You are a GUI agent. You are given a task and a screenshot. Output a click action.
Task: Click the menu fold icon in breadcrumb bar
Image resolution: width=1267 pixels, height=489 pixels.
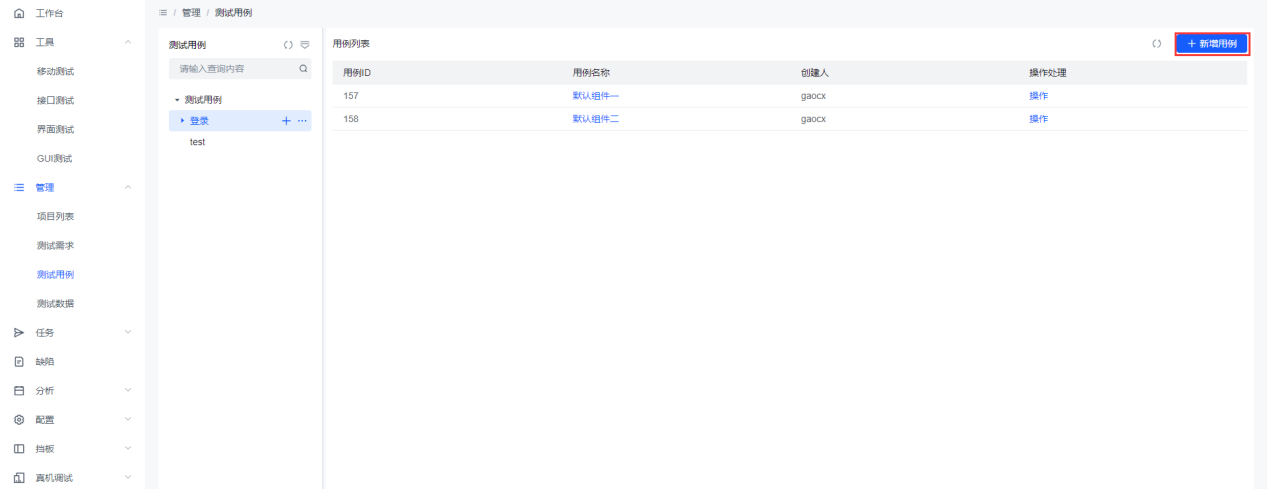(x=163, y=12)
